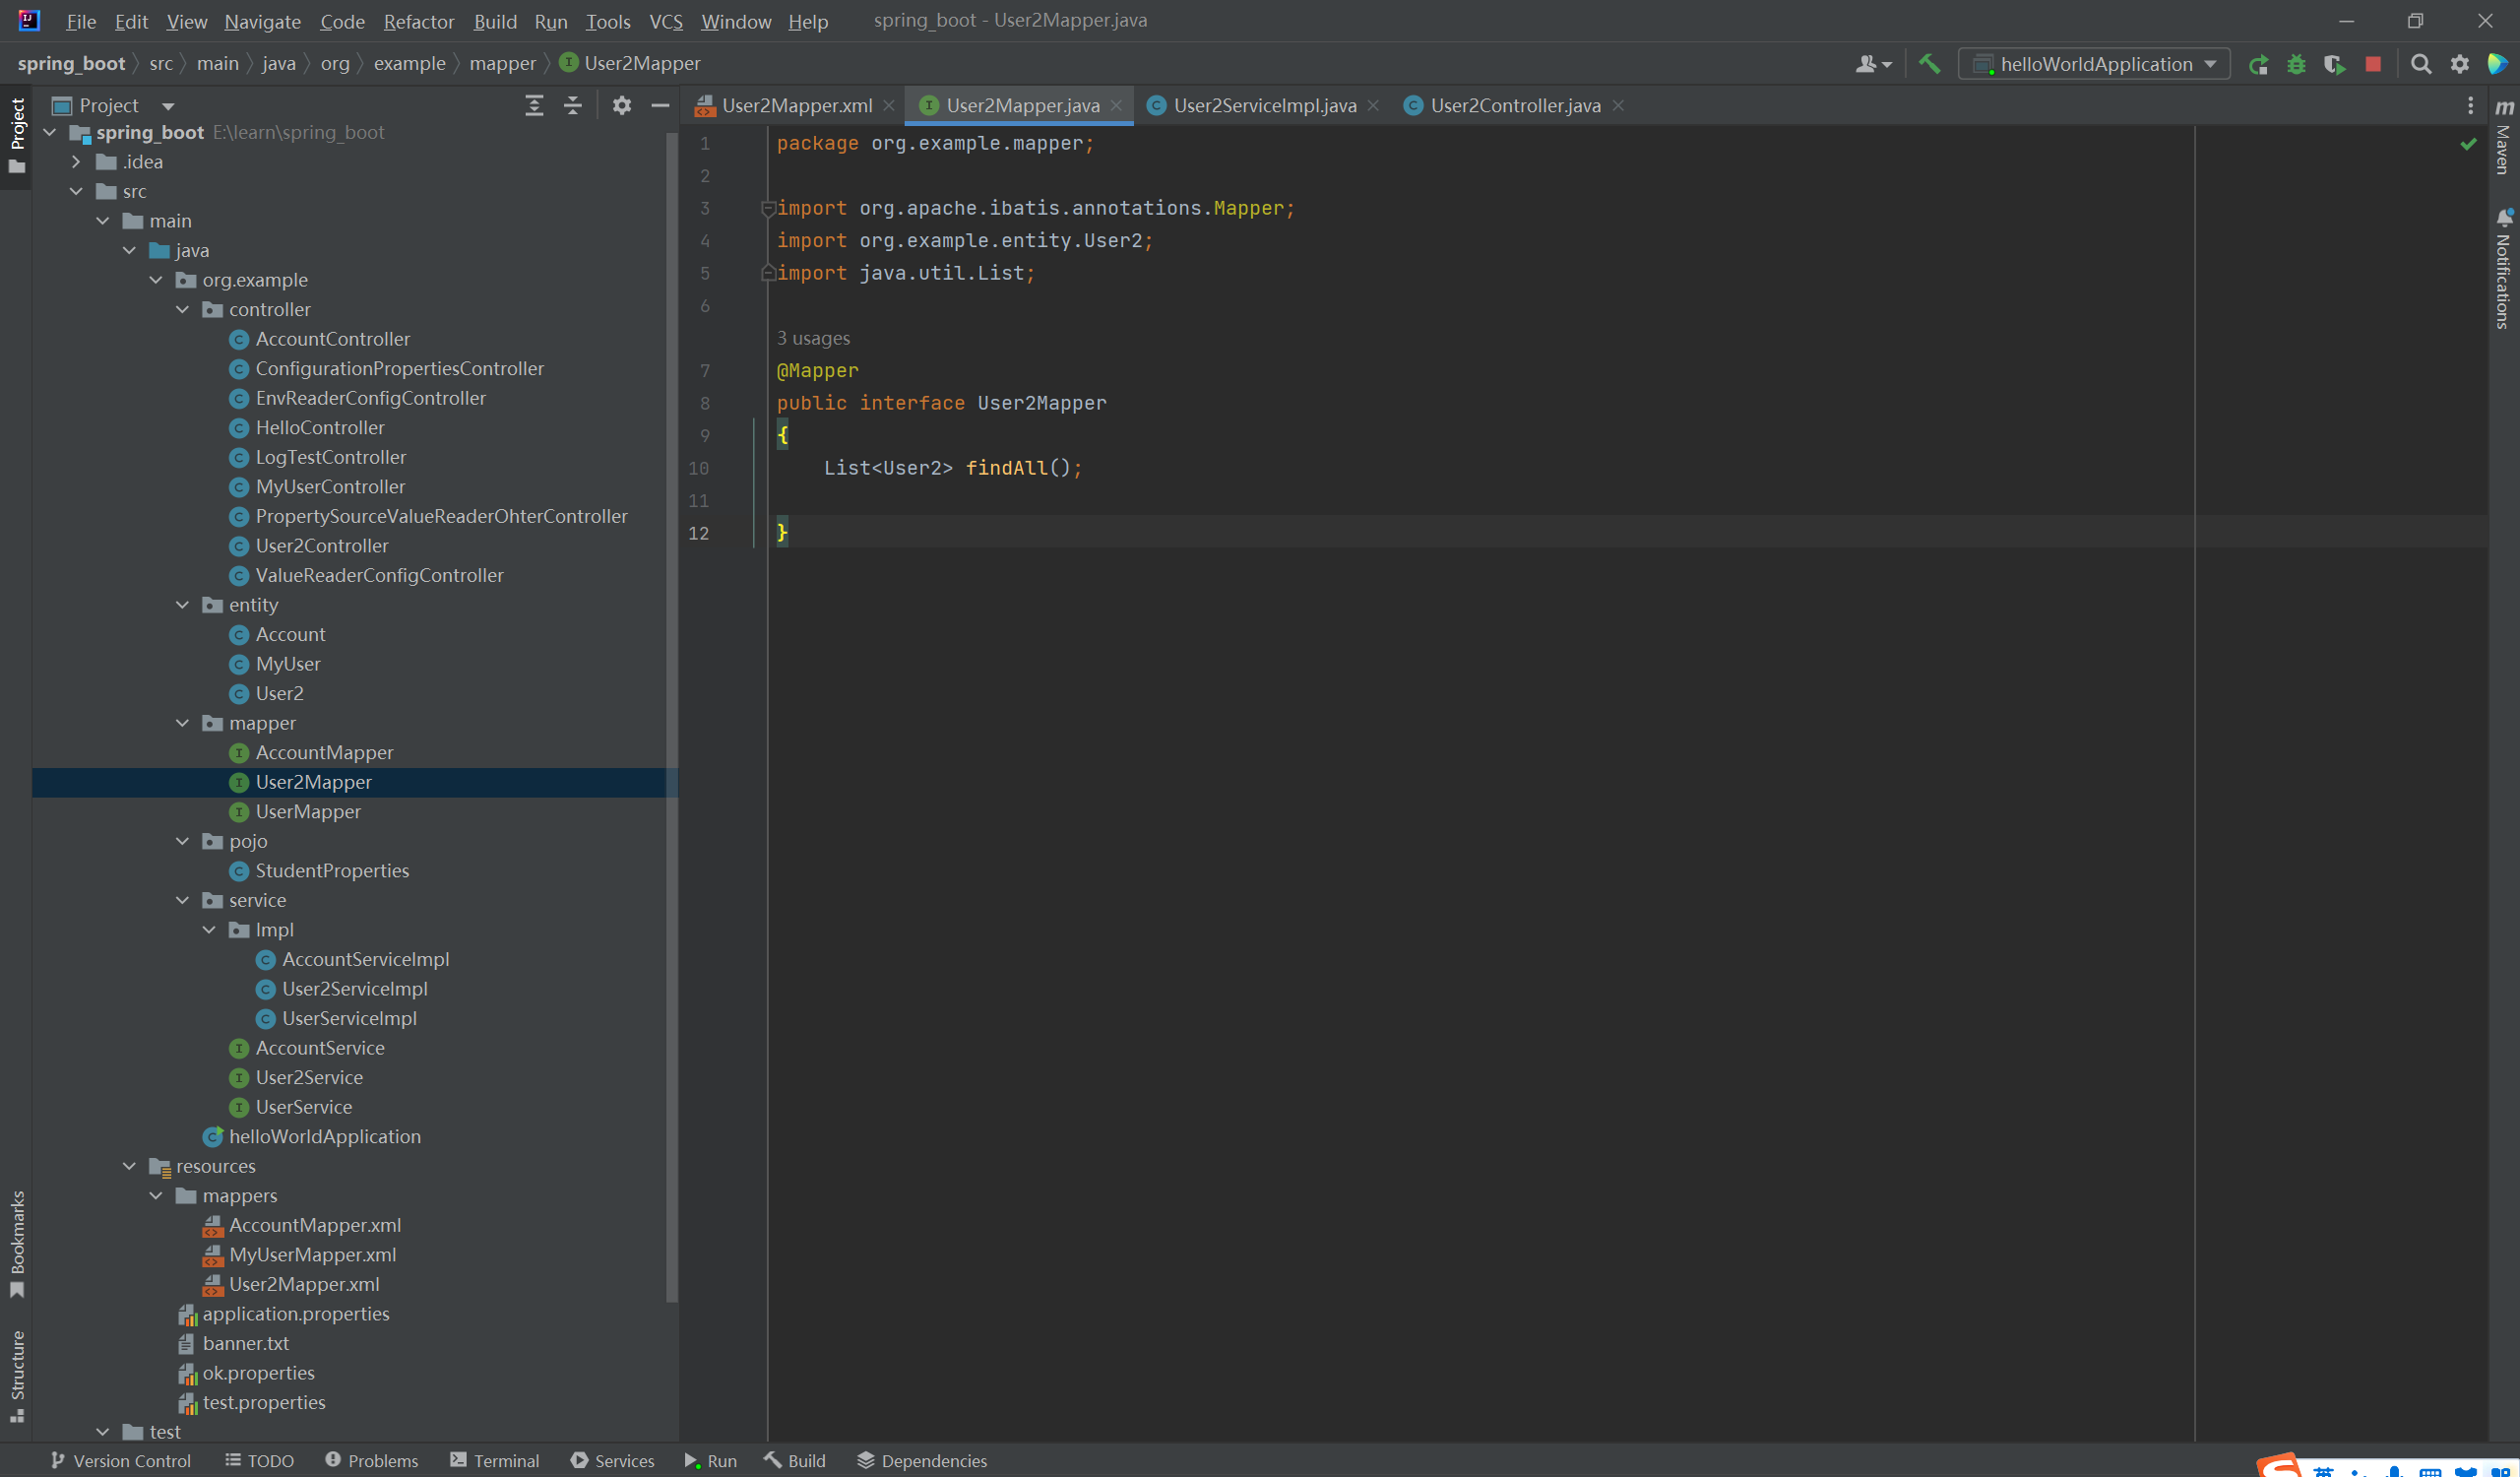Switch to User2ServiceImpl.java tab

[1263, 105]
